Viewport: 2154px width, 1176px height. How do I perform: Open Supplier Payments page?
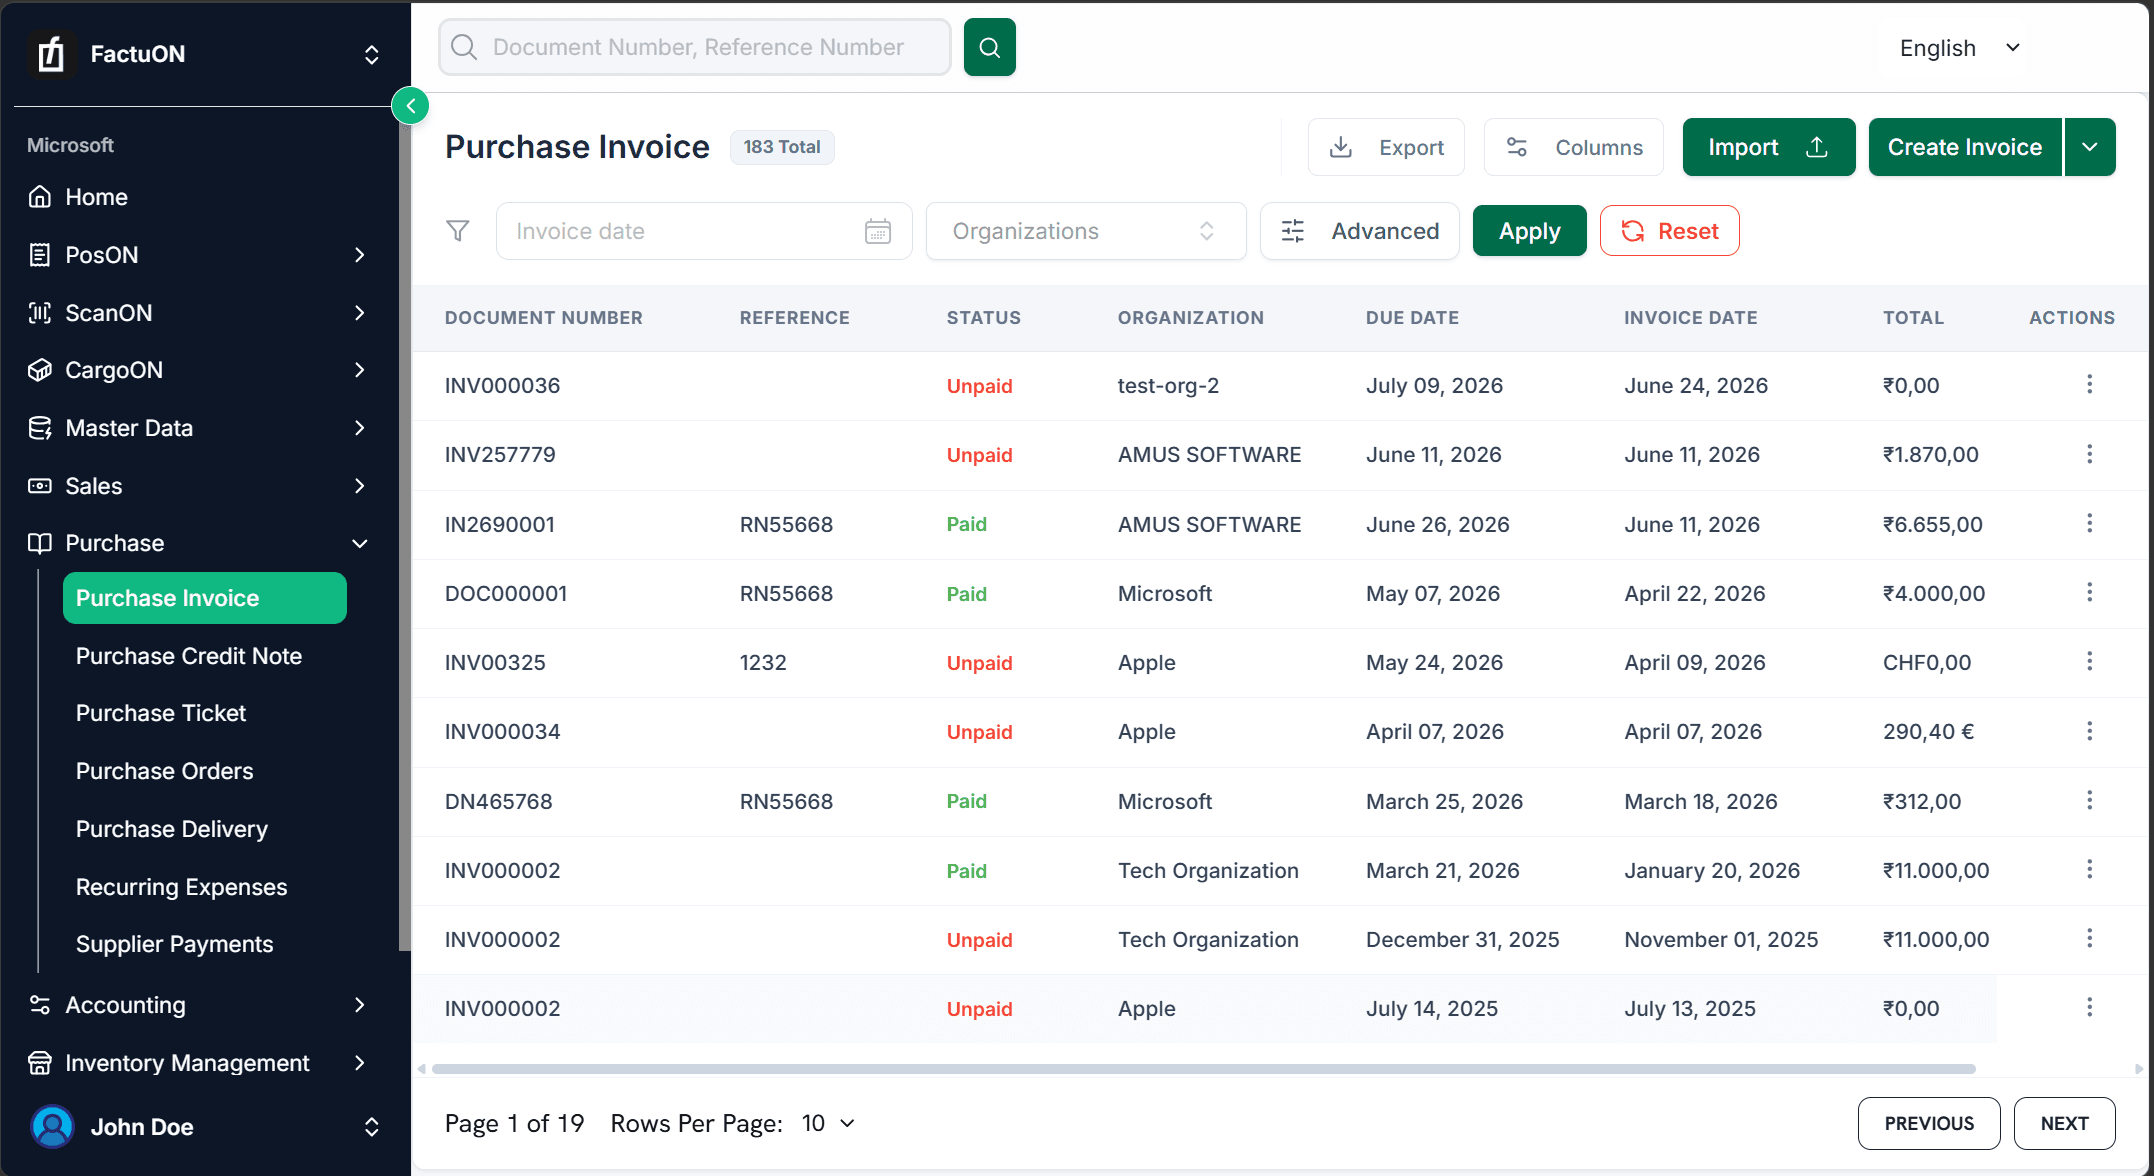175,944
